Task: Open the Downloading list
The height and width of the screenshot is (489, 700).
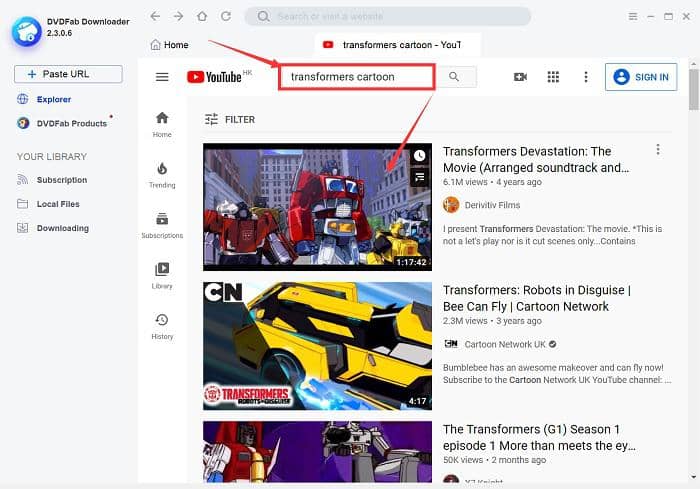Action: tap(53, 228)
